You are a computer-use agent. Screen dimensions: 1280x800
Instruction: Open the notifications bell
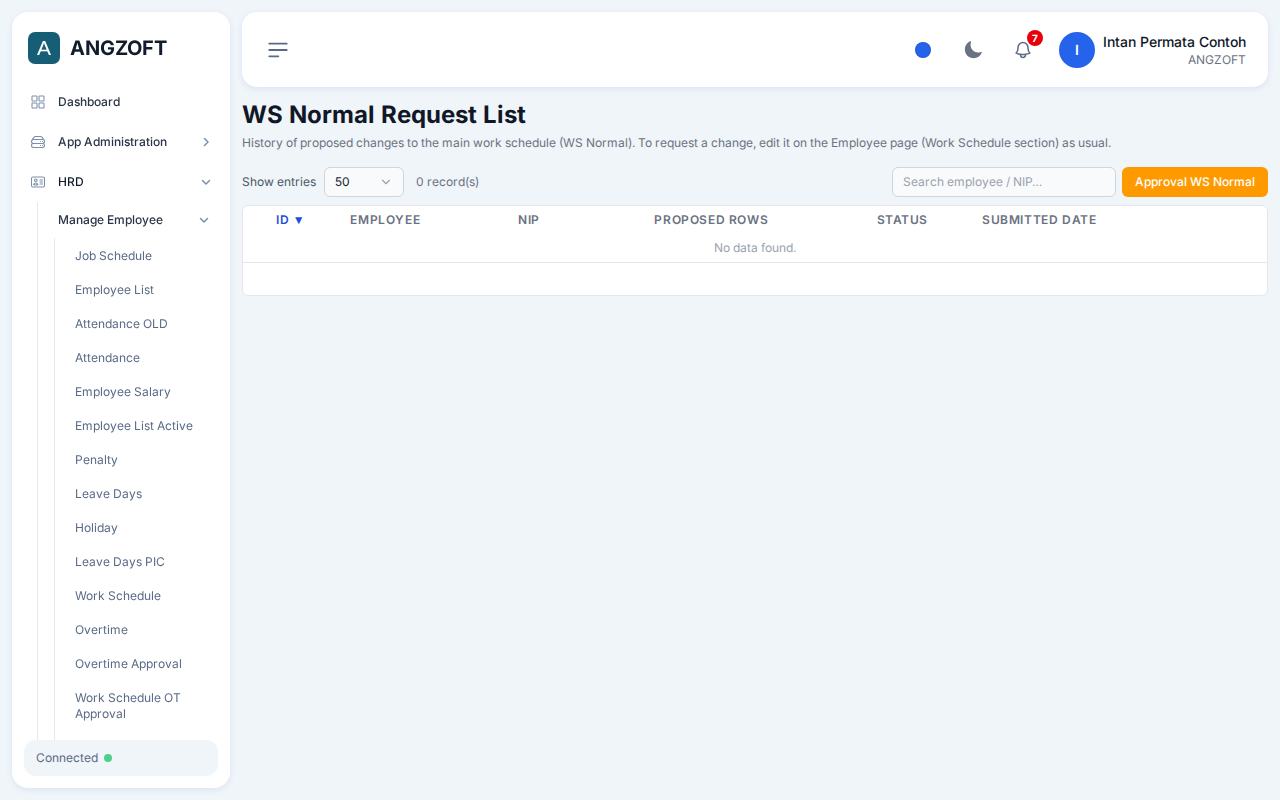tap(1023, 50)
